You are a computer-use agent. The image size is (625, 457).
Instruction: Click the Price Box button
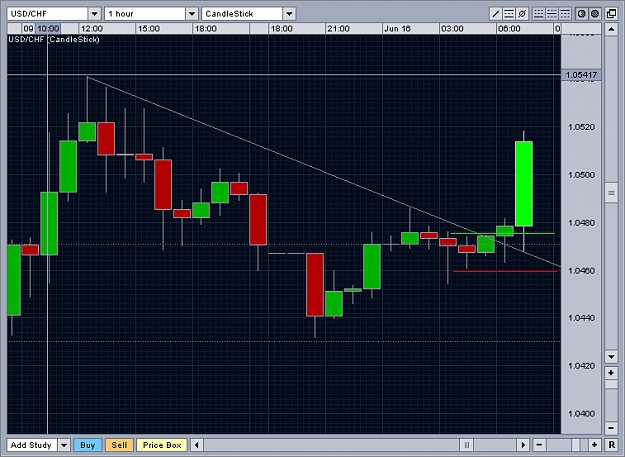[x=162, y=445]
